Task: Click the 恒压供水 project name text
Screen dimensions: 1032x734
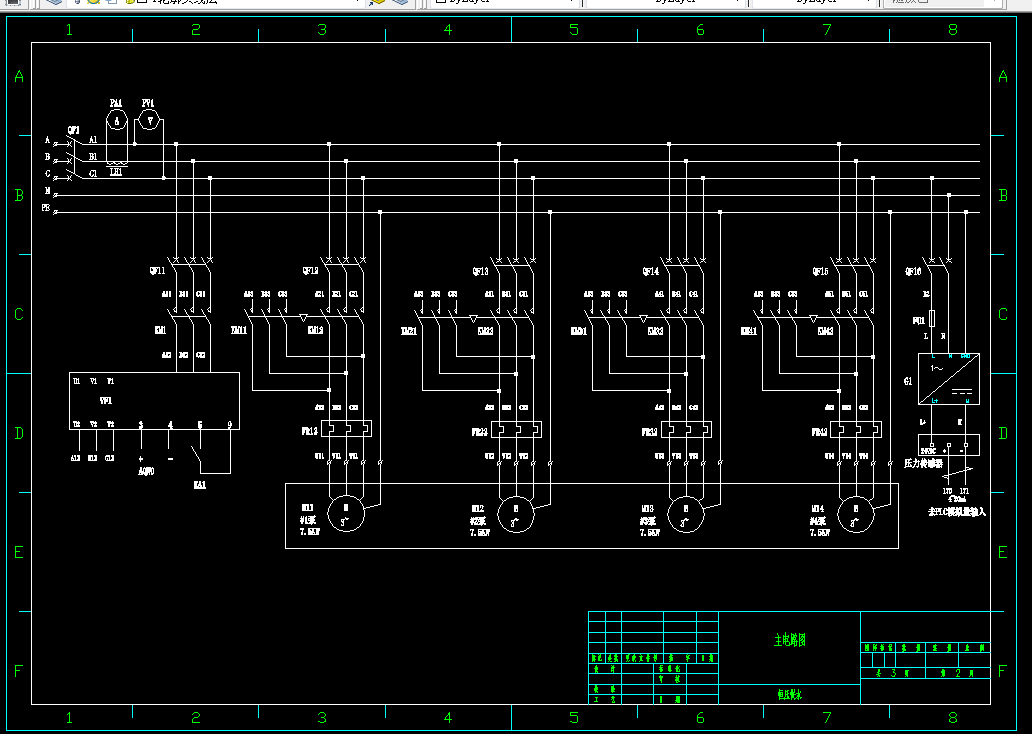Action: point(790,695)
